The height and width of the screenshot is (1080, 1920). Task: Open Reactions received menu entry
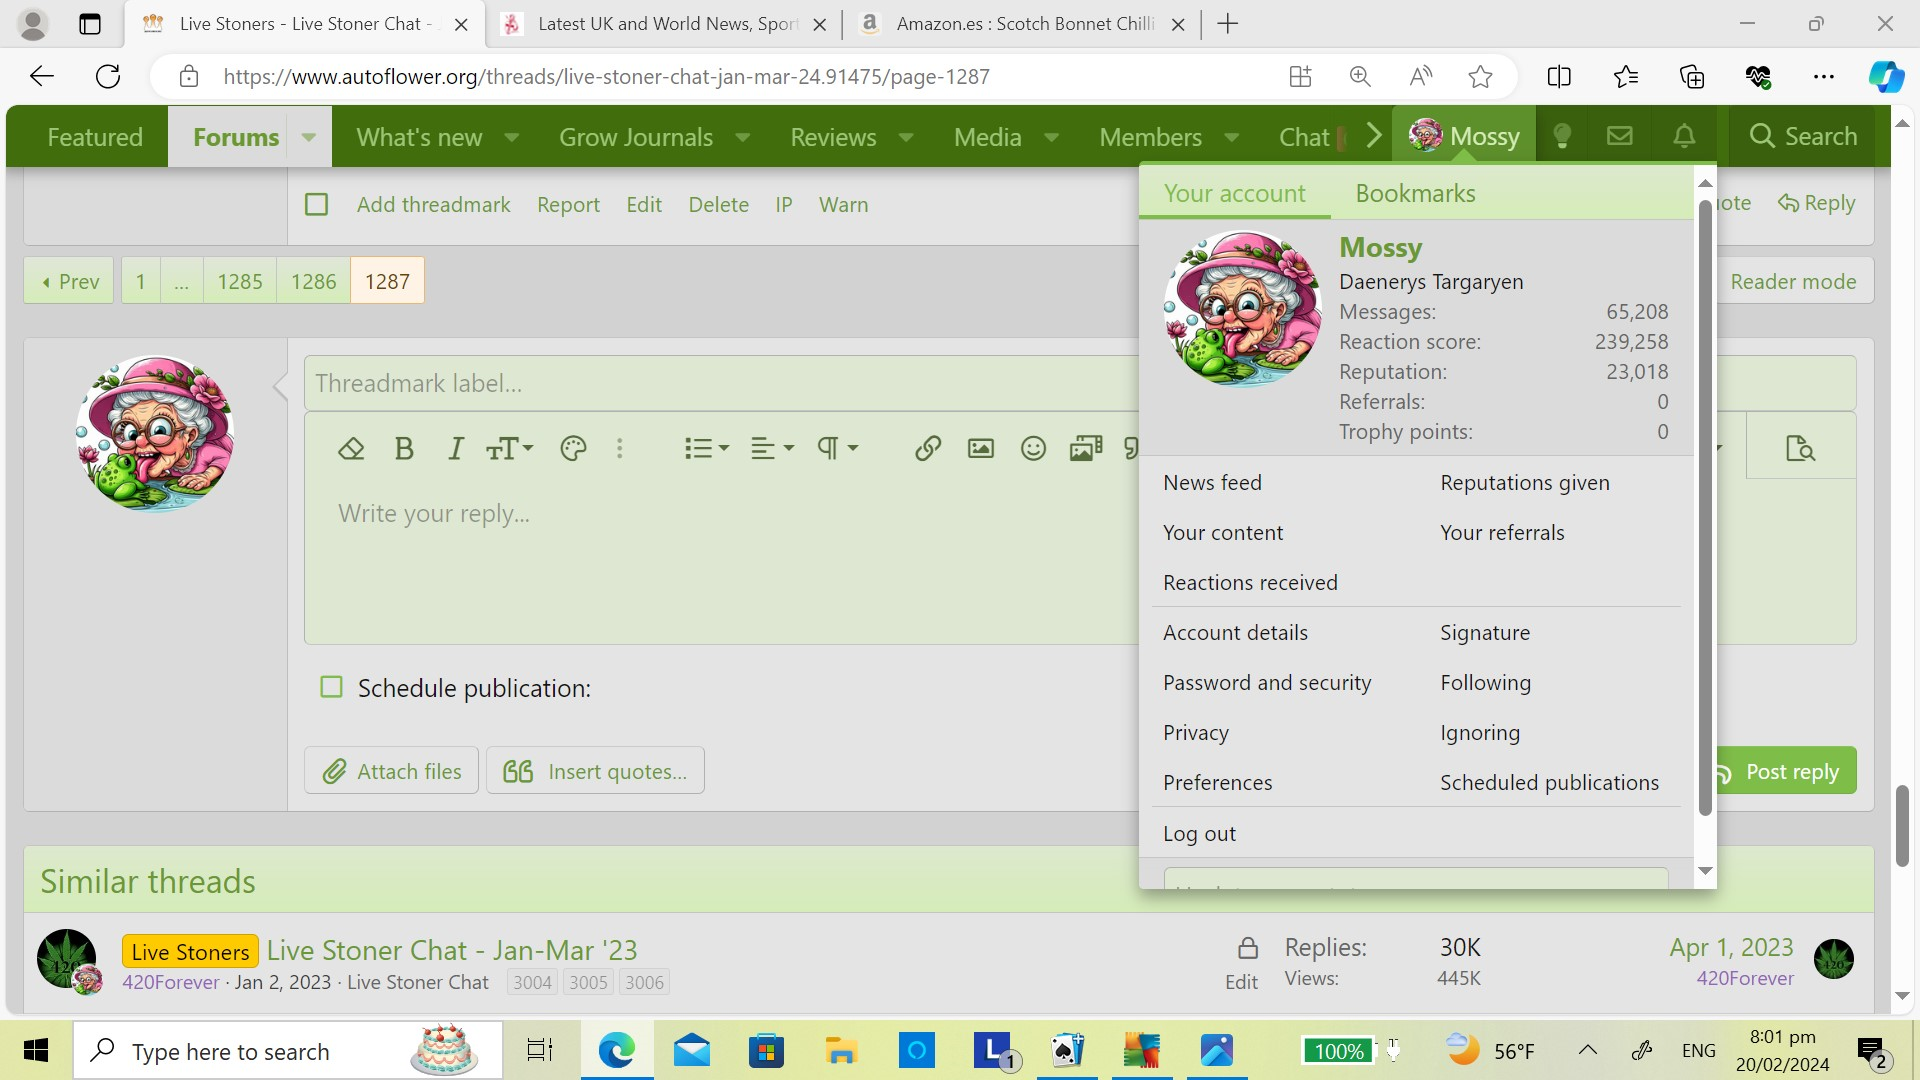1250,583
